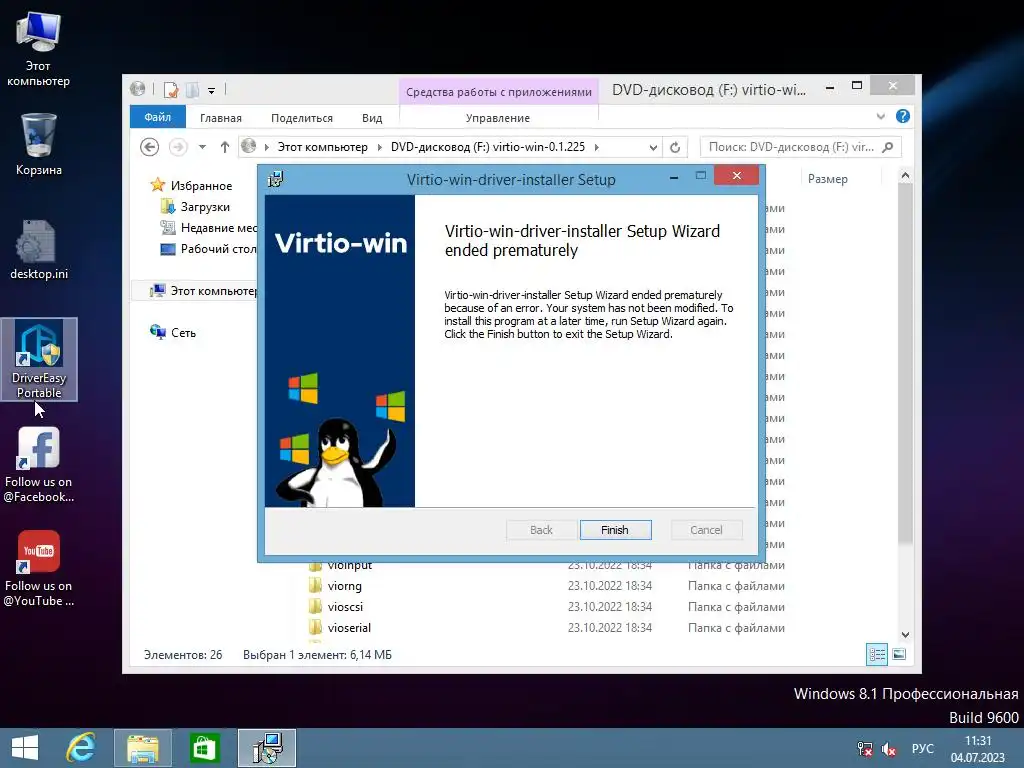This screenshot has width=1024, height=768.
Task: Click the muted volume tray icon
Action: [888, 749]
